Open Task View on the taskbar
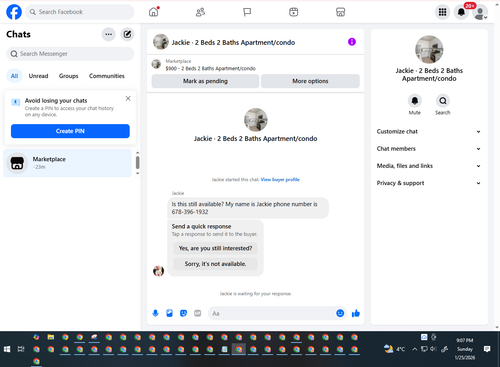This screenshot has width=500, height=367. coord(21,349)
